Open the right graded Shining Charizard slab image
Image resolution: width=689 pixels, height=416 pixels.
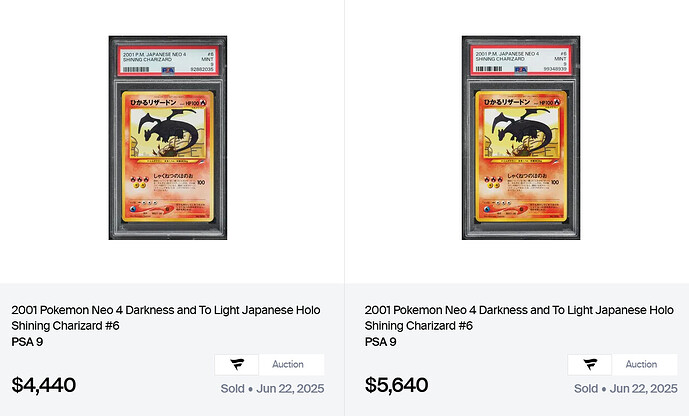(516, 137)
